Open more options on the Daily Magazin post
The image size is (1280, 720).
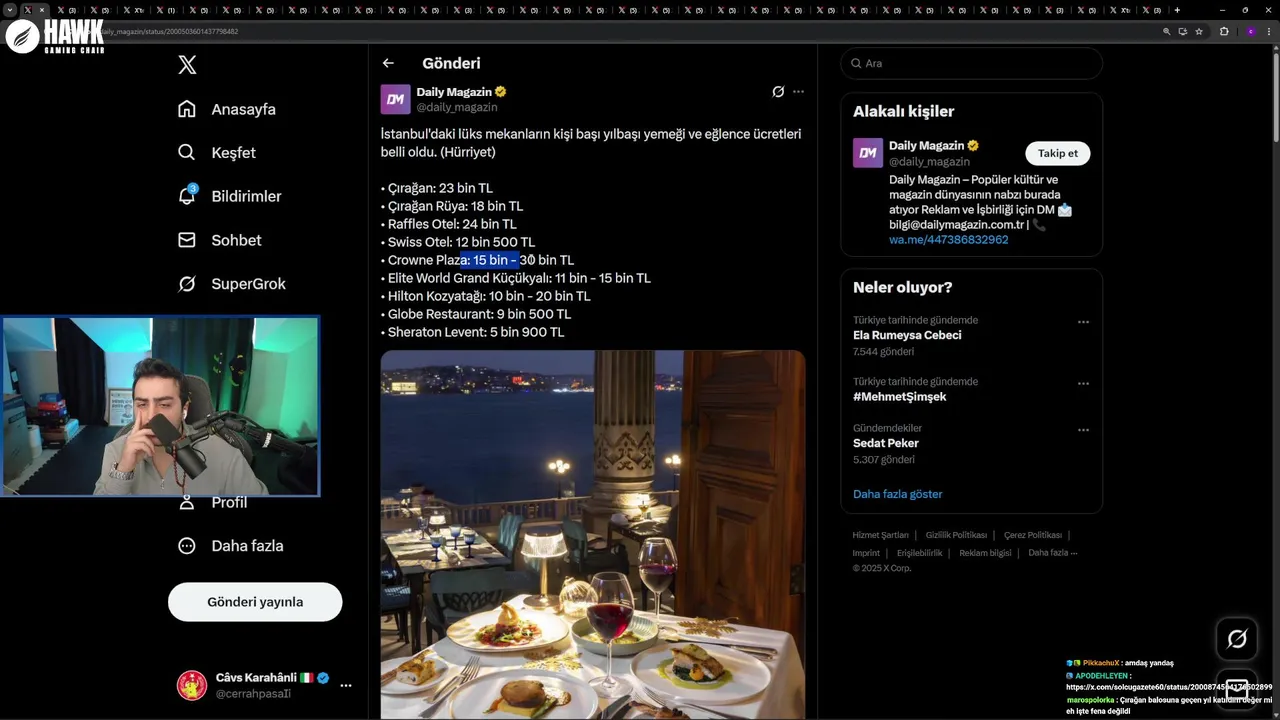[798, 91]
